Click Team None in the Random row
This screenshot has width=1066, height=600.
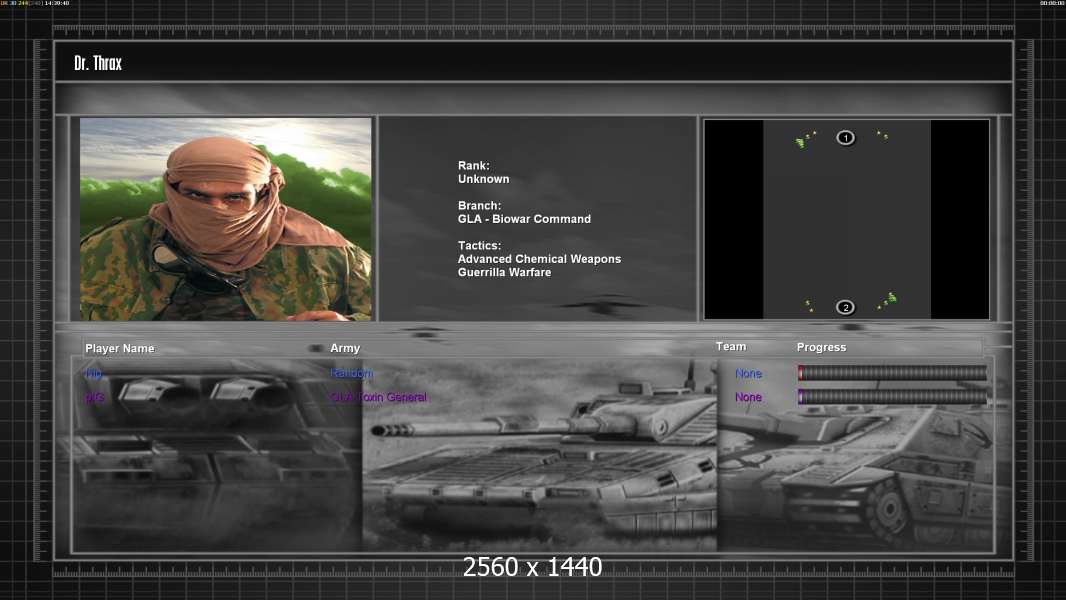point(748,374)
